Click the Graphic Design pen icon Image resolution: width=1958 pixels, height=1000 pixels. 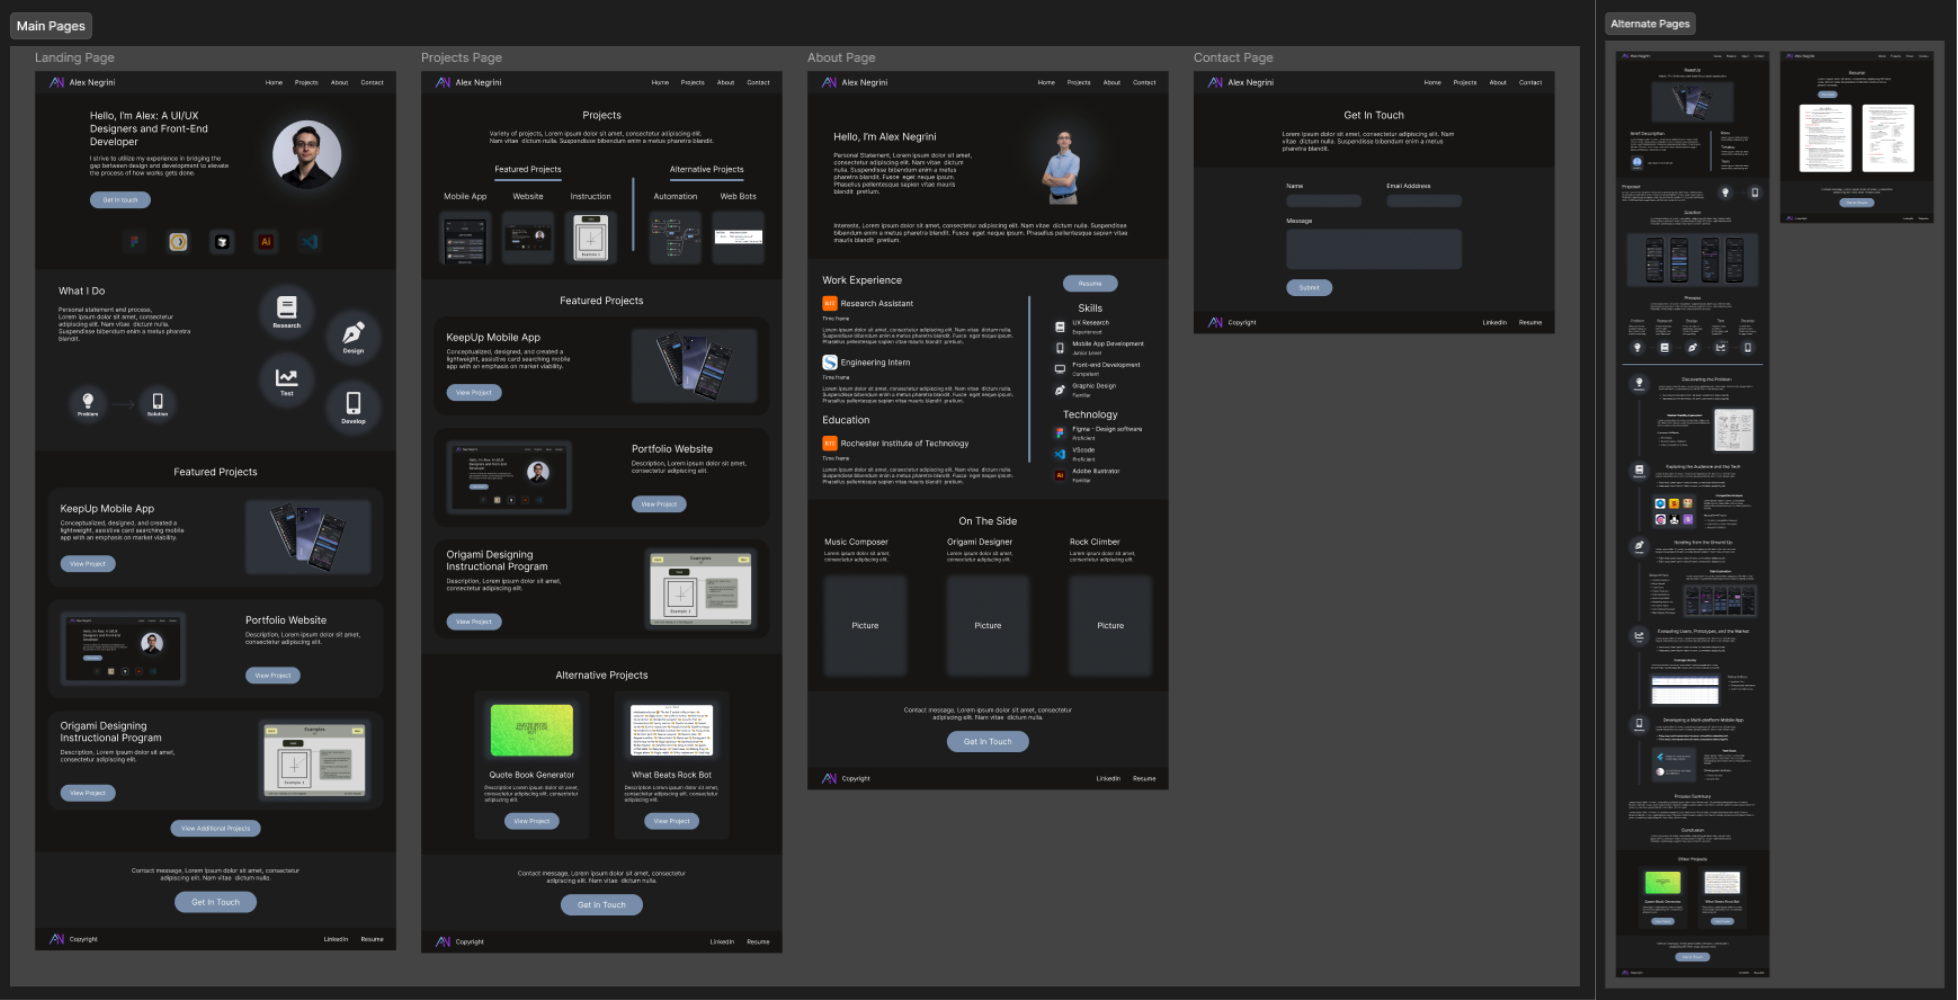tap(1060, 390)
